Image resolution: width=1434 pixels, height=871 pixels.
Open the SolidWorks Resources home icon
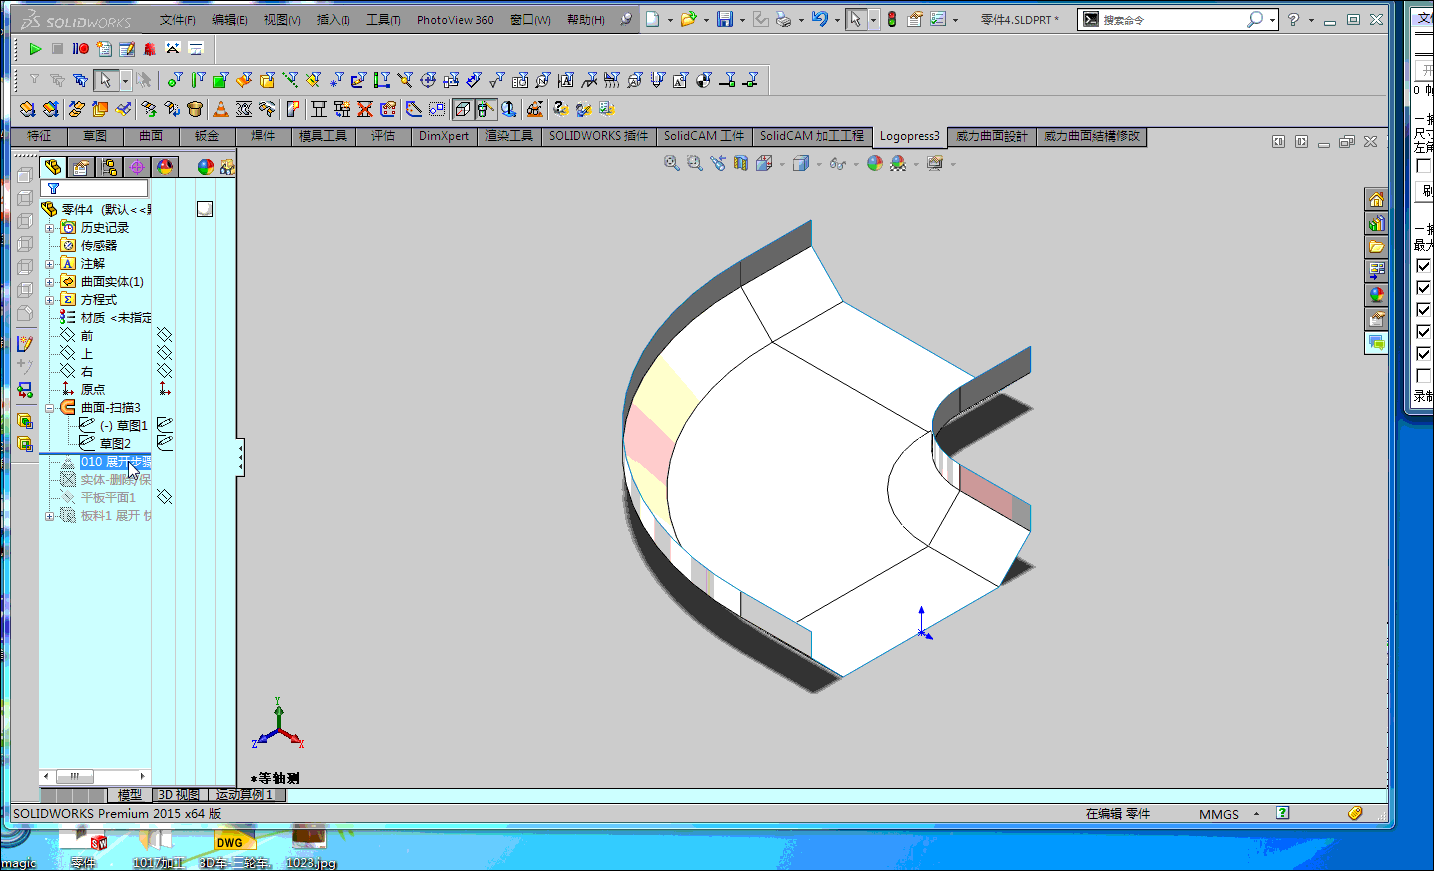tap(1377, 200)
